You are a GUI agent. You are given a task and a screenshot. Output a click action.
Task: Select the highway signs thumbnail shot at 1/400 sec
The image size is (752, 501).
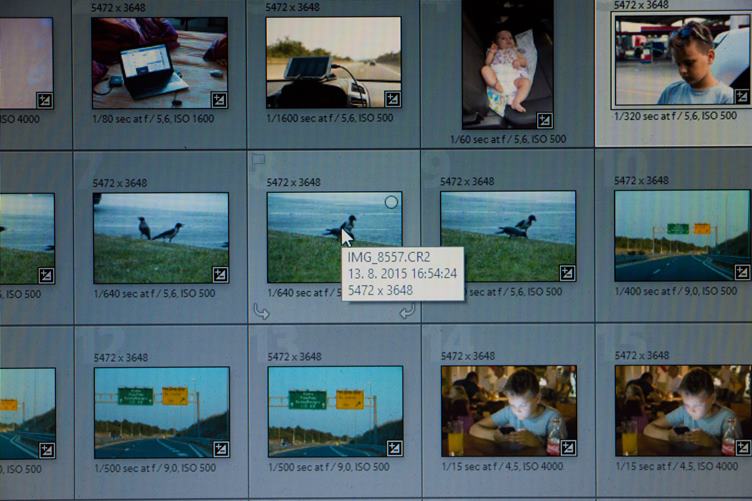click(680, 235)
